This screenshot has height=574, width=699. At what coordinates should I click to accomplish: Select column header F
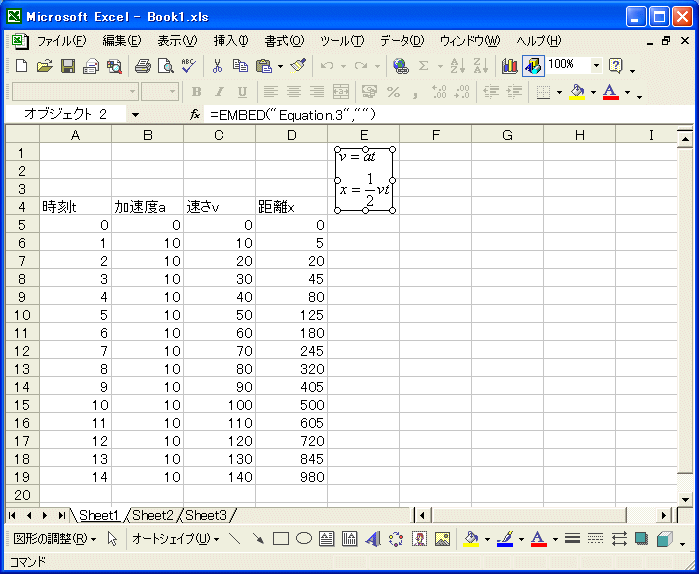pos(436,135)
